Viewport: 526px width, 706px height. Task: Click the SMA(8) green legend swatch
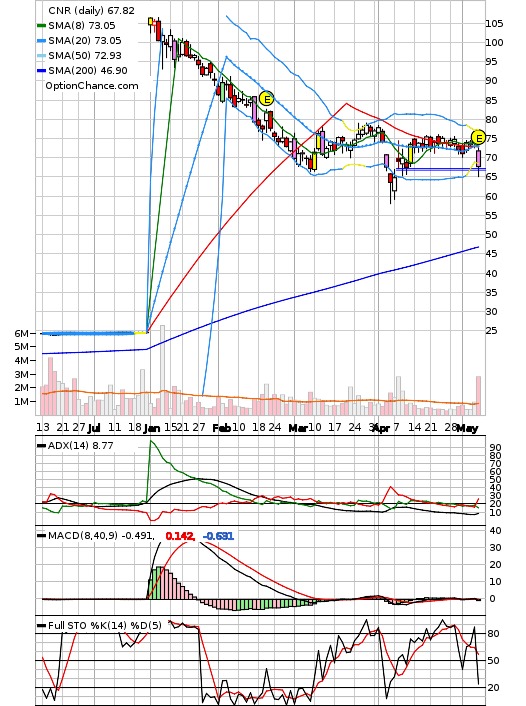tap(41, 26)
